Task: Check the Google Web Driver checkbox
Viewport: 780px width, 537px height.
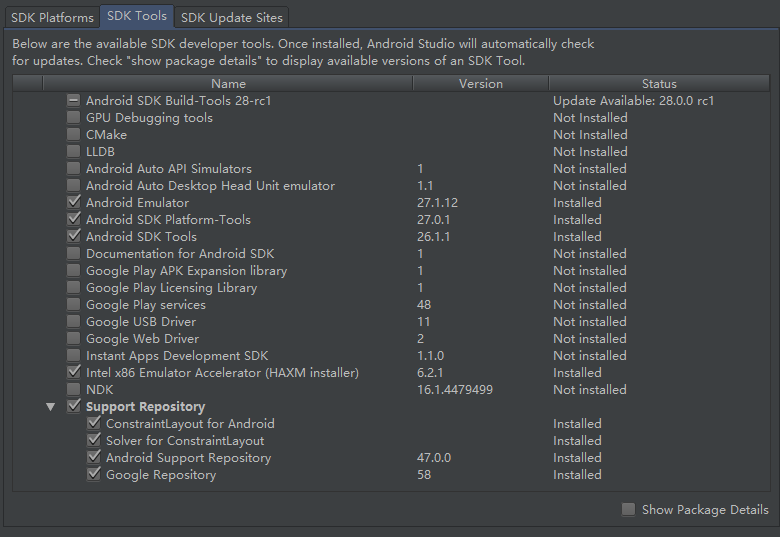Action: click(x=74, y=339)
